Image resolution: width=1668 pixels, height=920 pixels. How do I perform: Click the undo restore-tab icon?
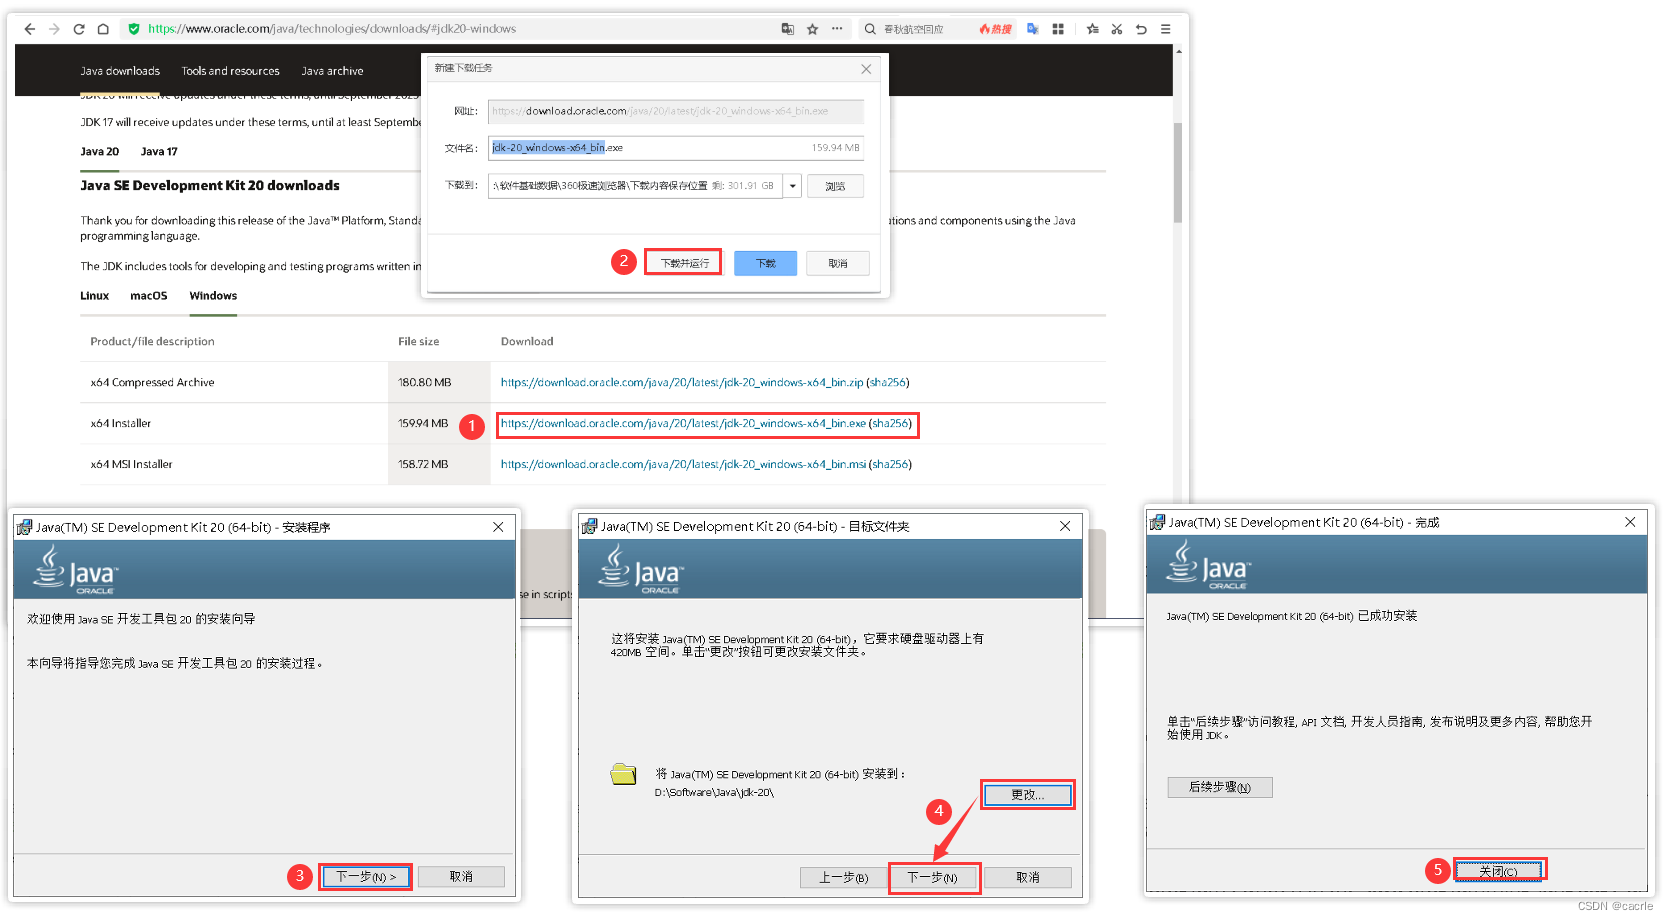pyautogui.click(x=1141, y=29)
